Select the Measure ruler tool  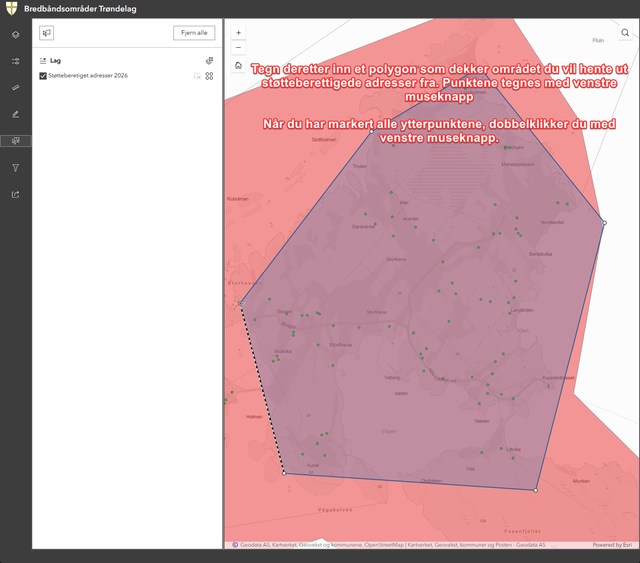16,87
